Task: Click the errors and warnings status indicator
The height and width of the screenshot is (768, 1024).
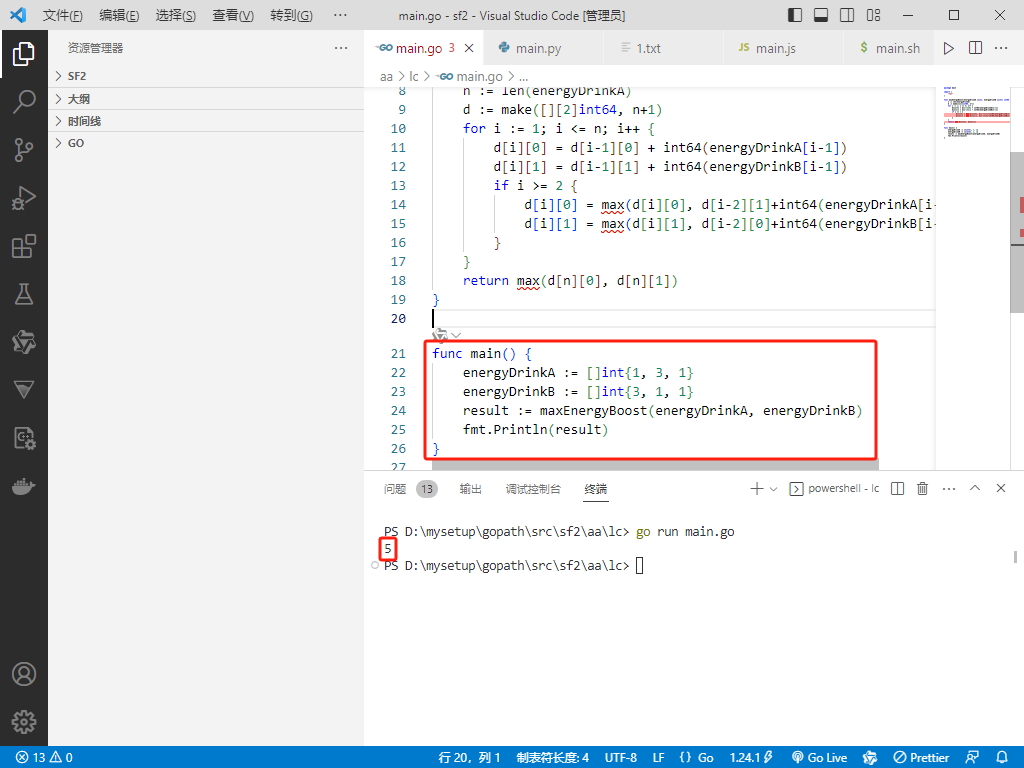Action: (44, 758)
